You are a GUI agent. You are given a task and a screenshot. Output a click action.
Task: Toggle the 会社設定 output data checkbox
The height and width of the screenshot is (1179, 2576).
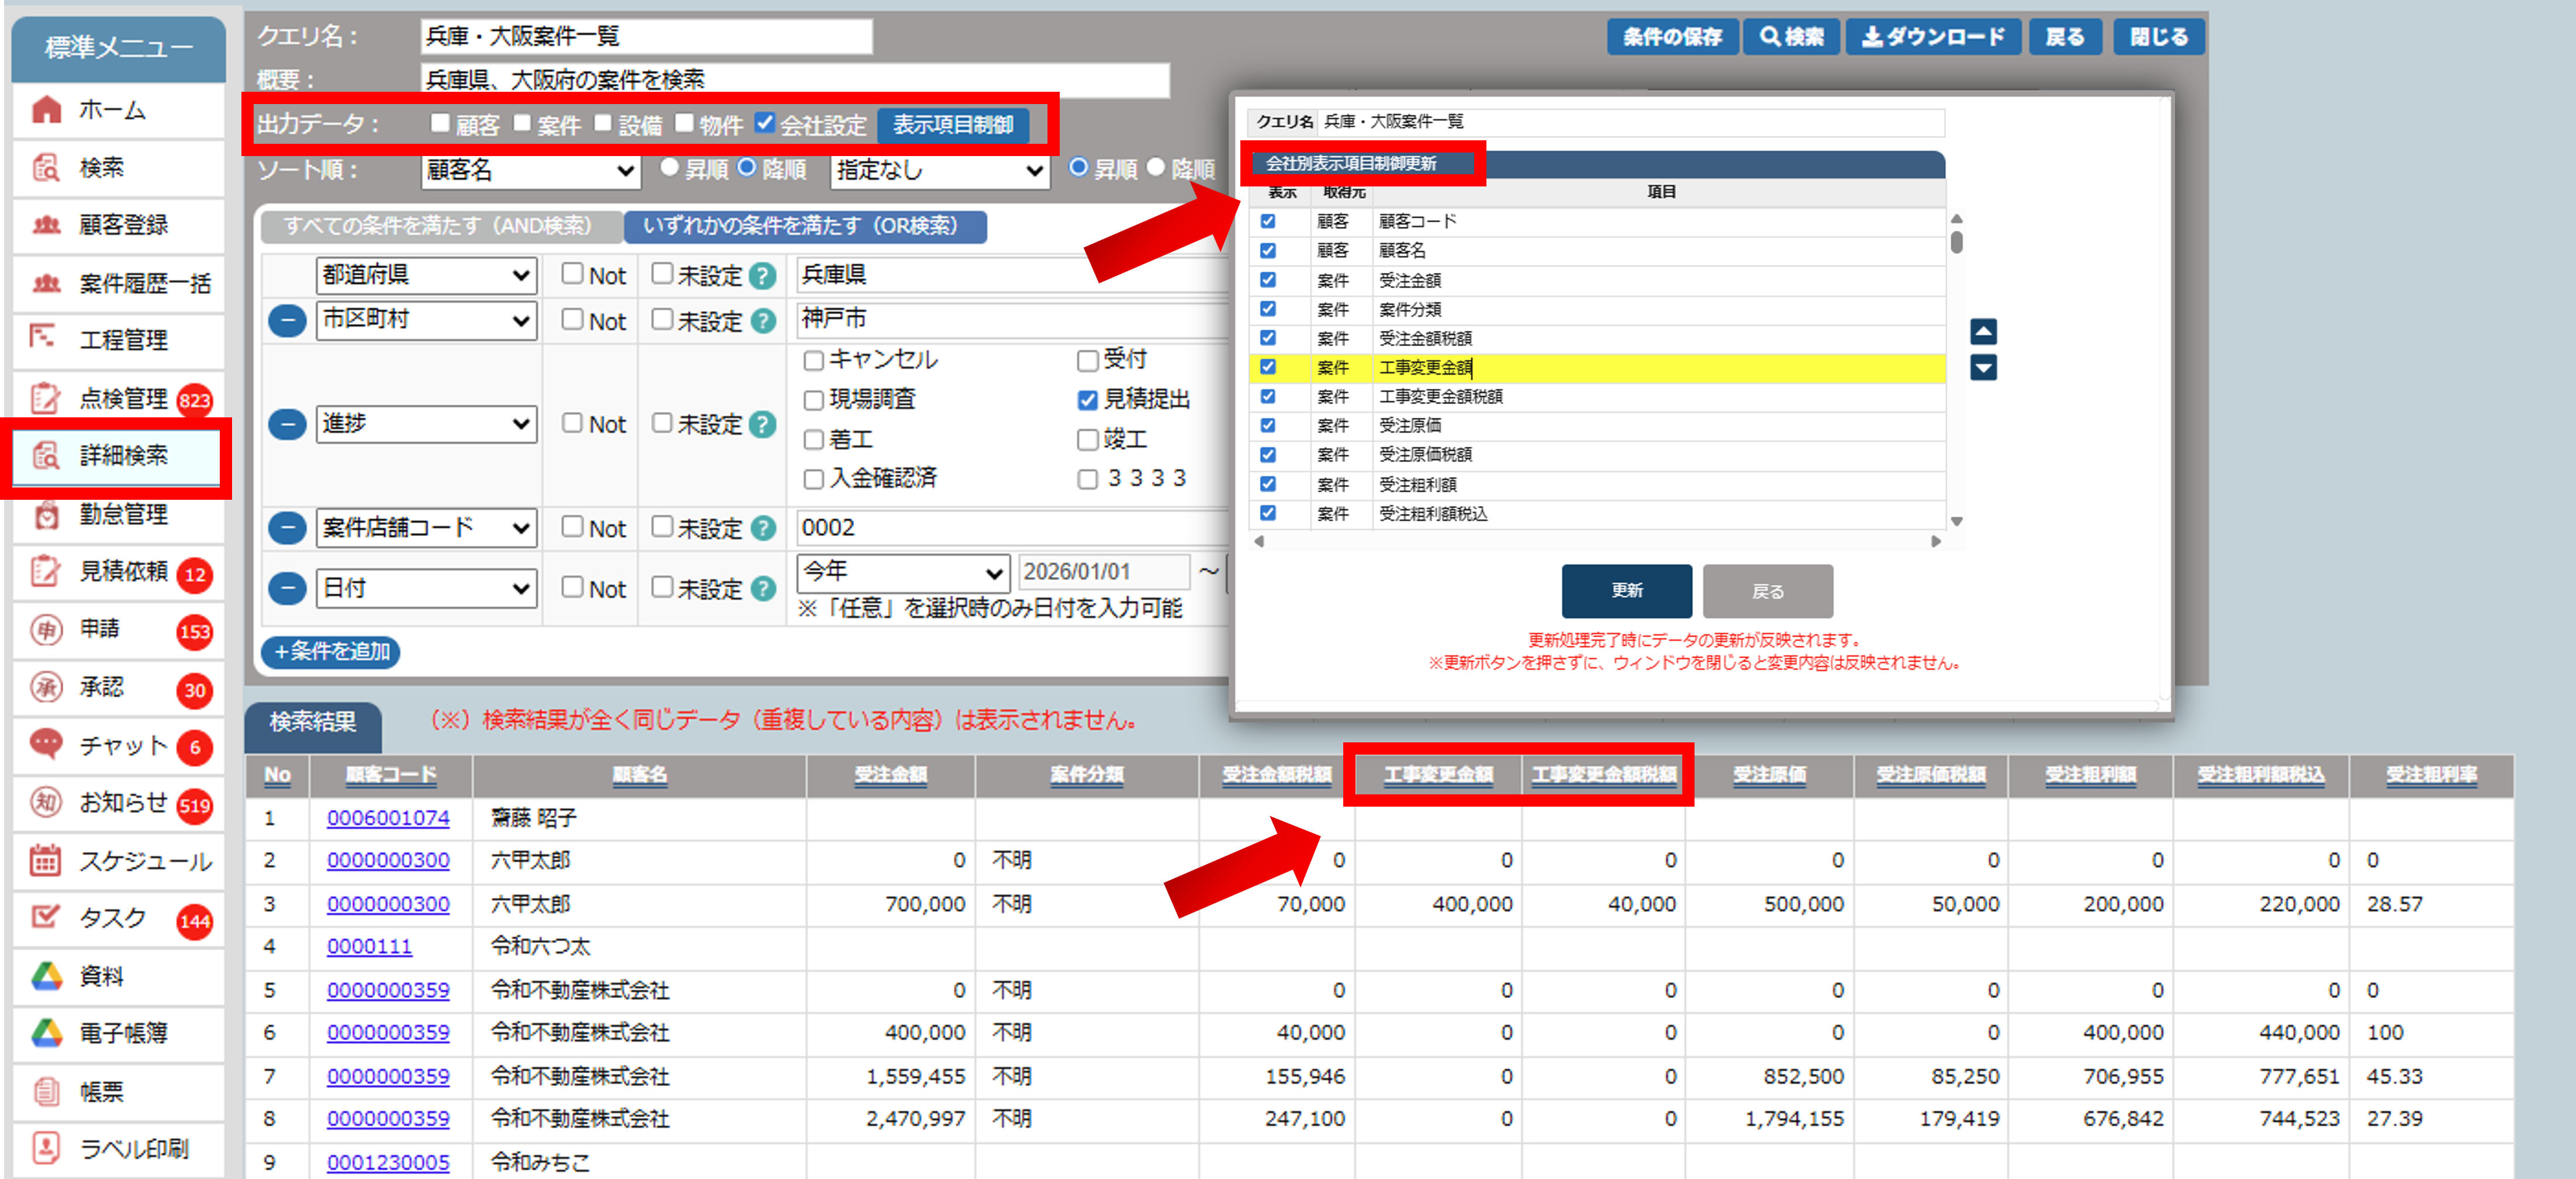[x=765, y=123]
